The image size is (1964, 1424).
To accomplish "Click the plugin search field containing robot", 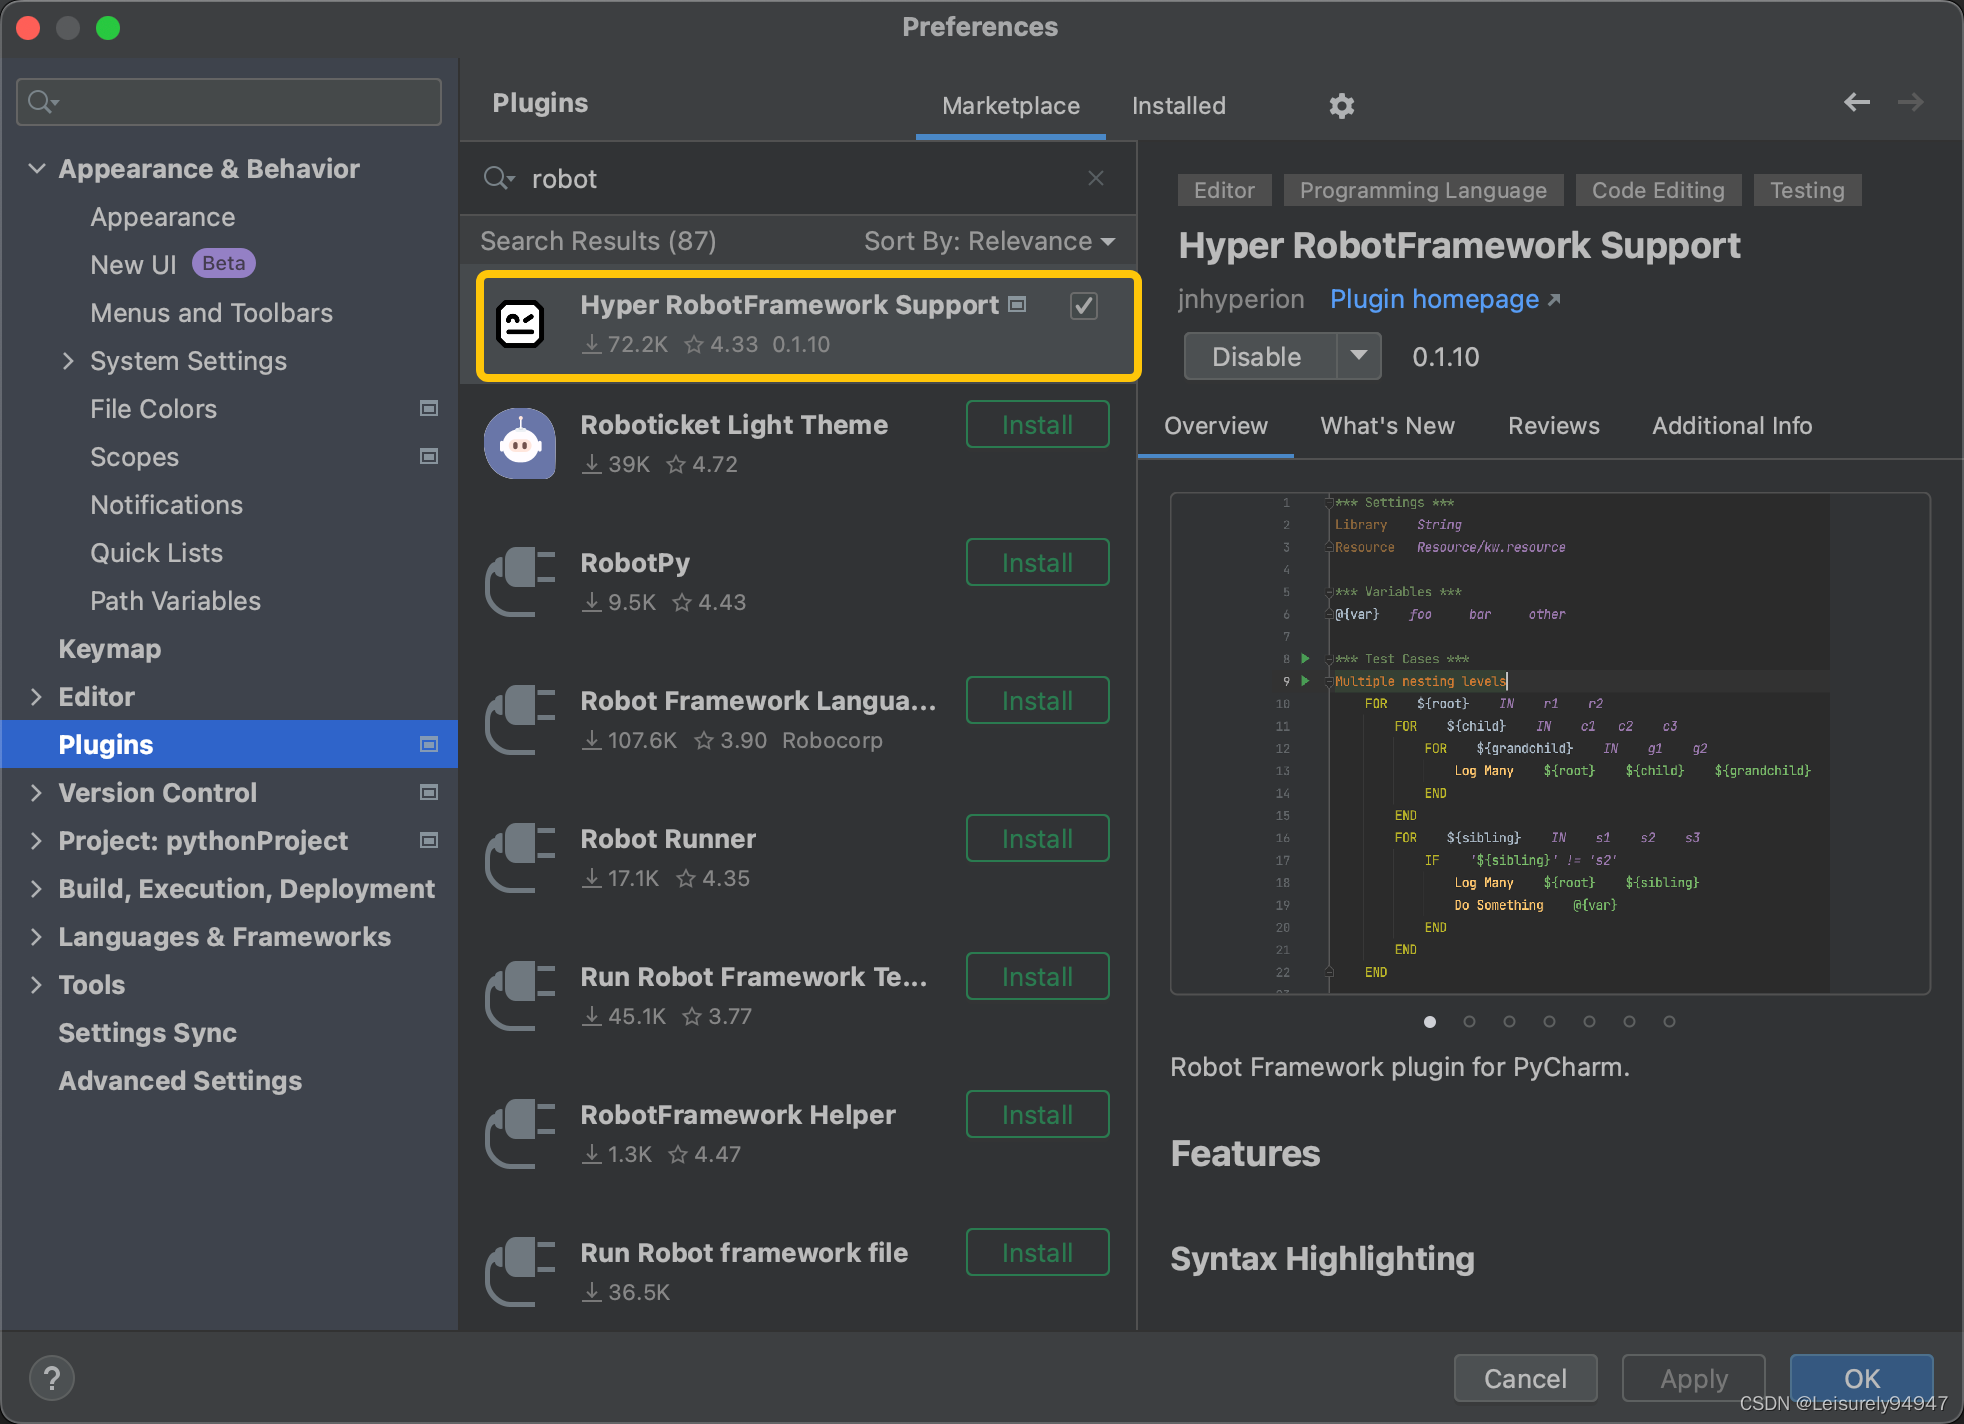I will pyautogui.click(x=798, y=178).
